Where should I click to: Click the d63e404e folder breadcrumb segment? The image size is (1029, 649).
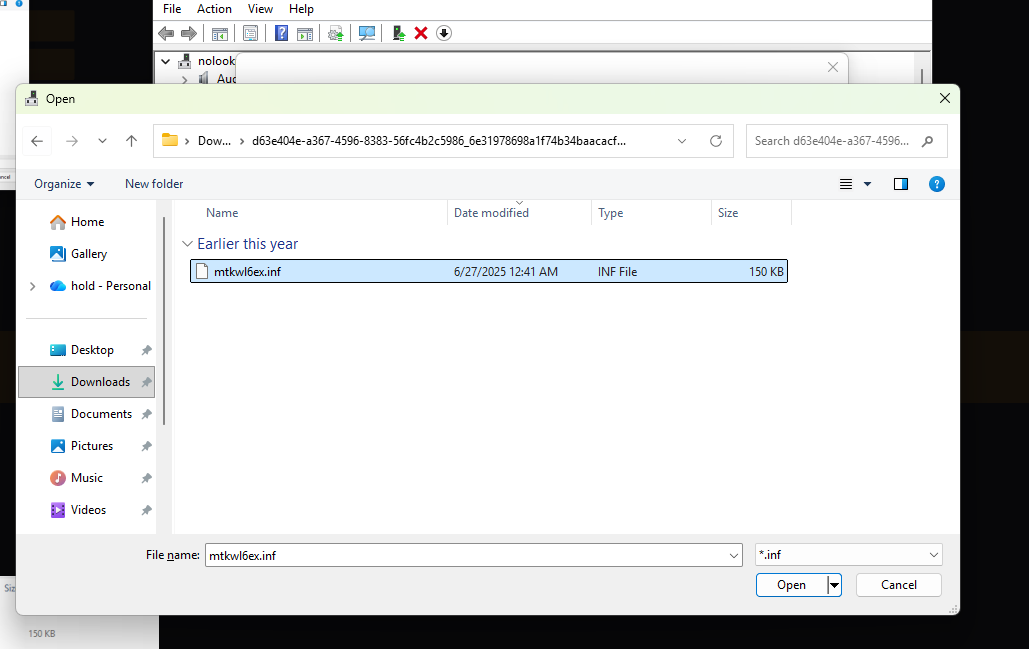click(438, 141)
